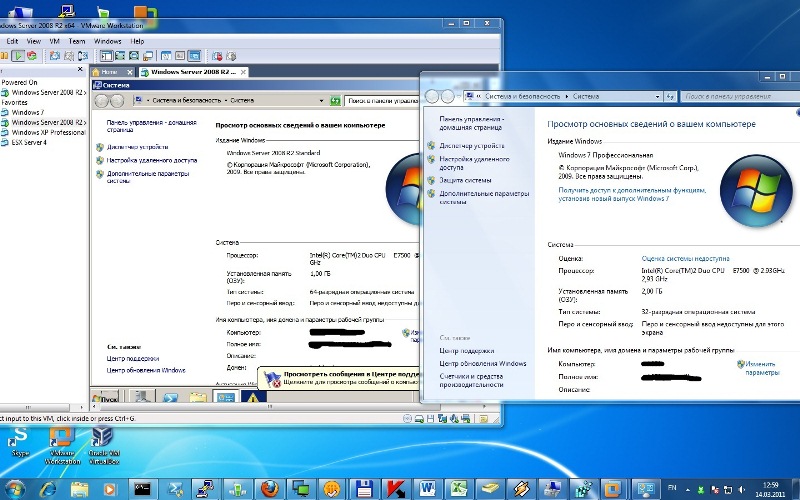Click the 'Защита системы' link in Windows 7 window
Screen dimensions: 800x500
coord(465,180)
